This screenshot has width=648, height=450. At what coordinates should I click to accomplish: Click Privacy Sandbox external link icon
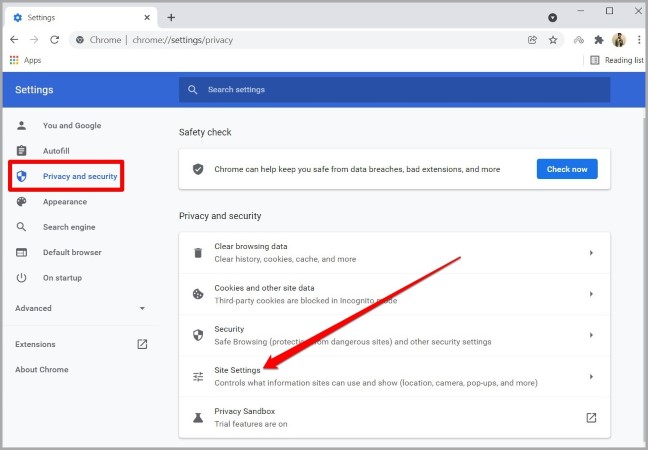pyautogui.click(x=591, y=418)
